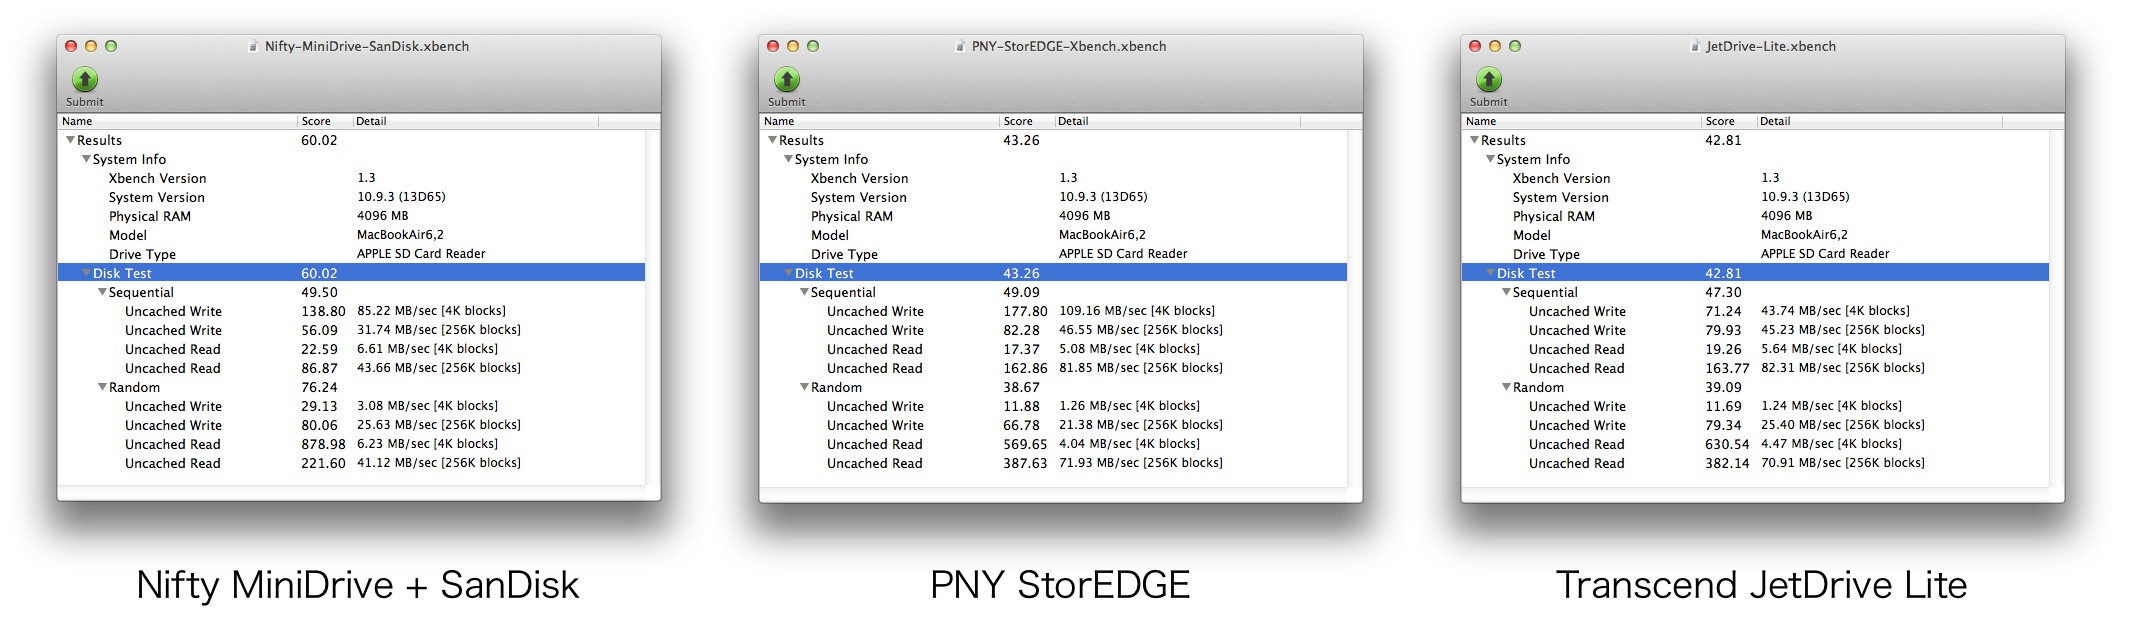Collapse Sequential group in Nifty-MiniDrive-SanDisk window
This screenshot has width=2154, height=620.
[103, 292]
